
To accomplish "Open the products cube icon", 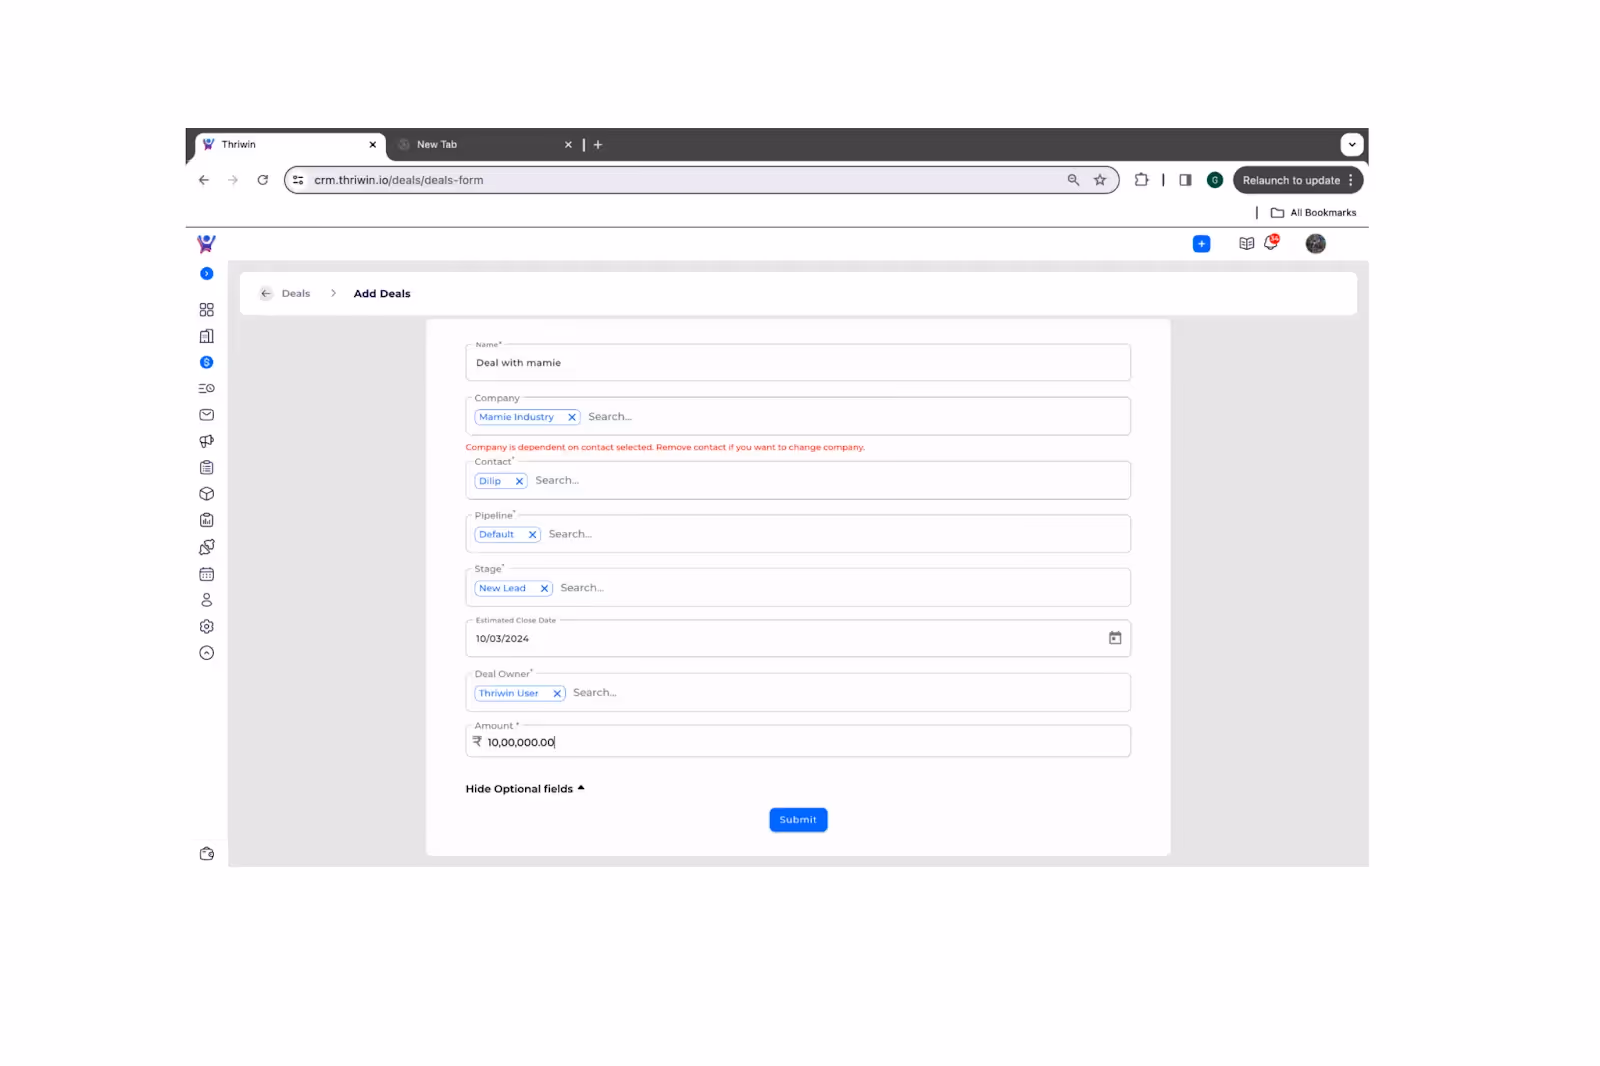I will click(206, 494).
